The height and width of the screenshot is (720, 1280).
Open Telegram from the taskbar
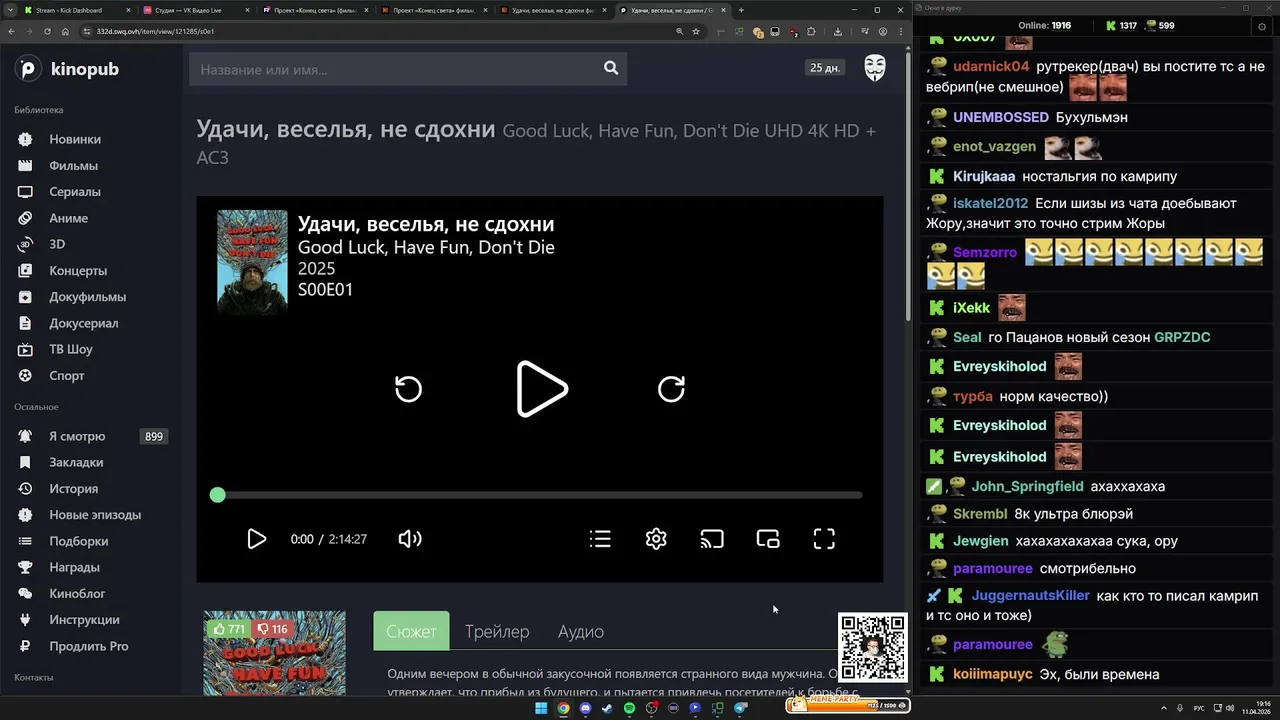point(741,708)
